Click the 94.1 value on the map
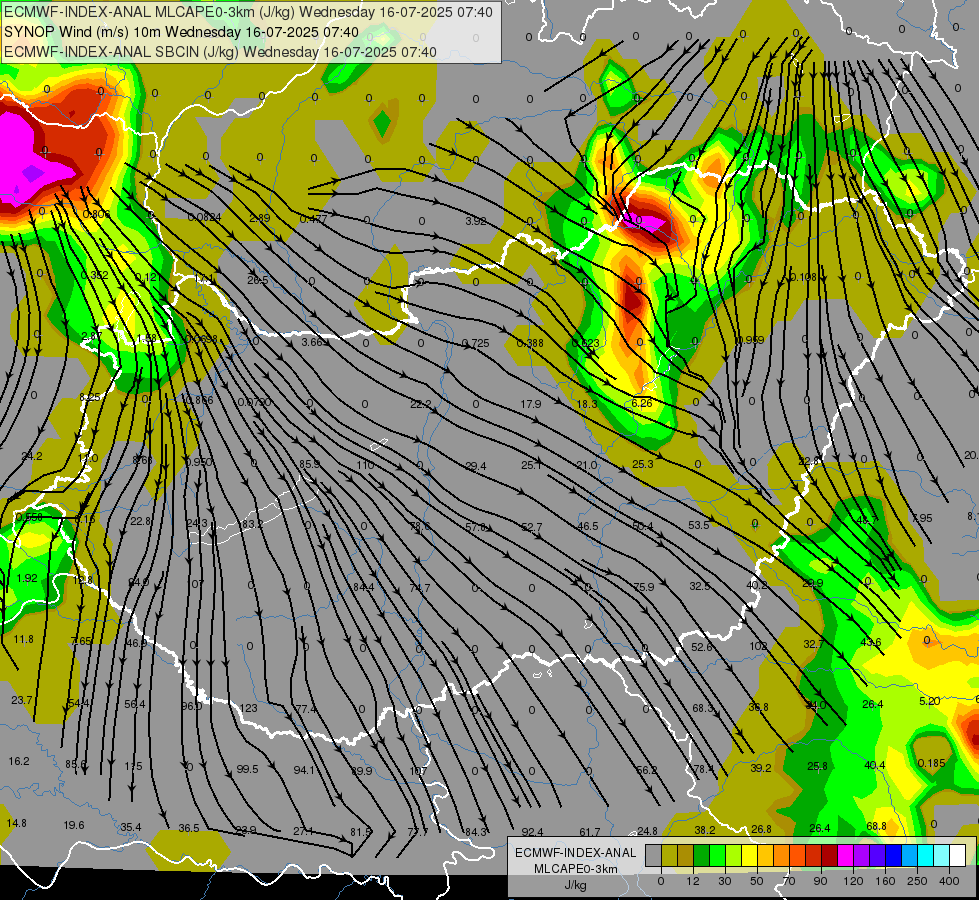 (x=304, y=770)
